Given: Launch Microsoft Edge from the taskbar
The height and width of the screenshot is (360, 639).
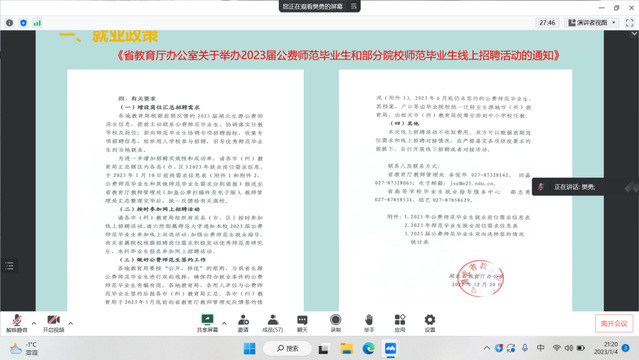Looking at the screenshot, I should point(368,349).
